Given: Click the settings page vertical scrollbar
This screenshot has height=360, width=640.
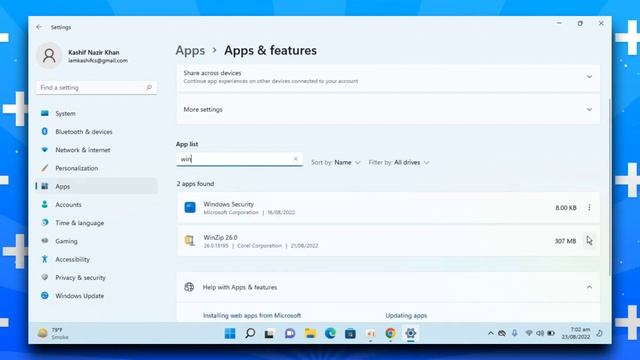Looking at the screenshot, I should [x=610, y=187].
